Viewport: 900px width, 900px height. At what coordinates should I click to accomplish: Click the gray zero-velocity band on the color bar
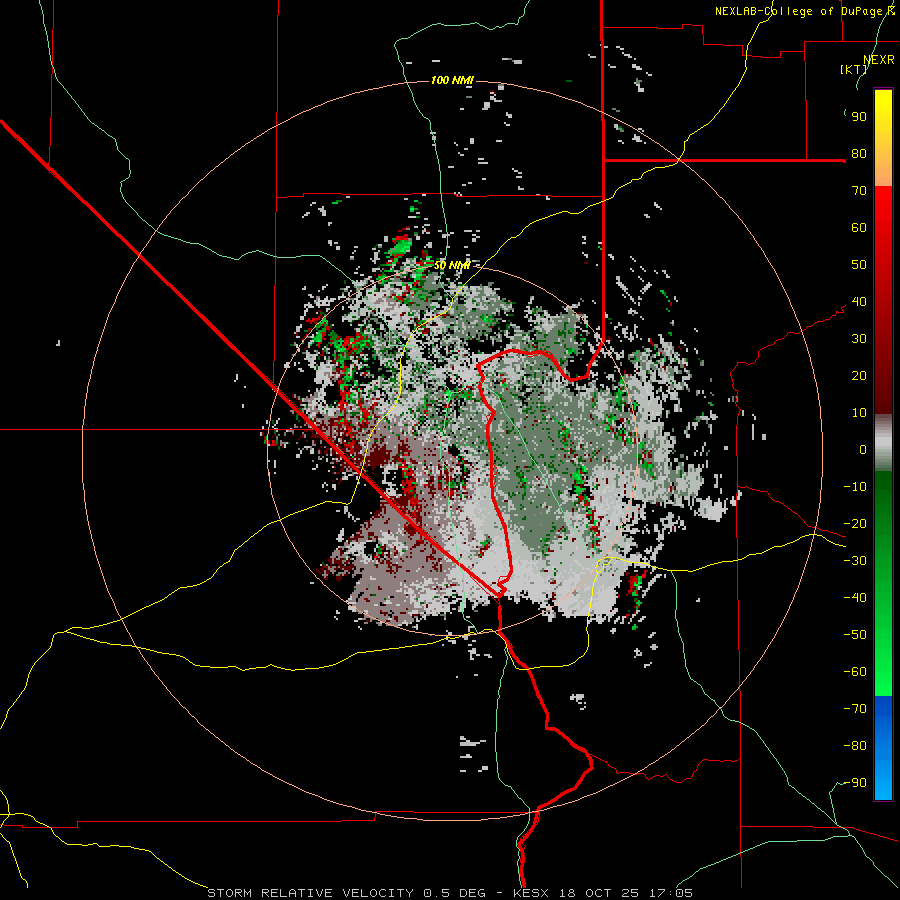tap(883, 442)
